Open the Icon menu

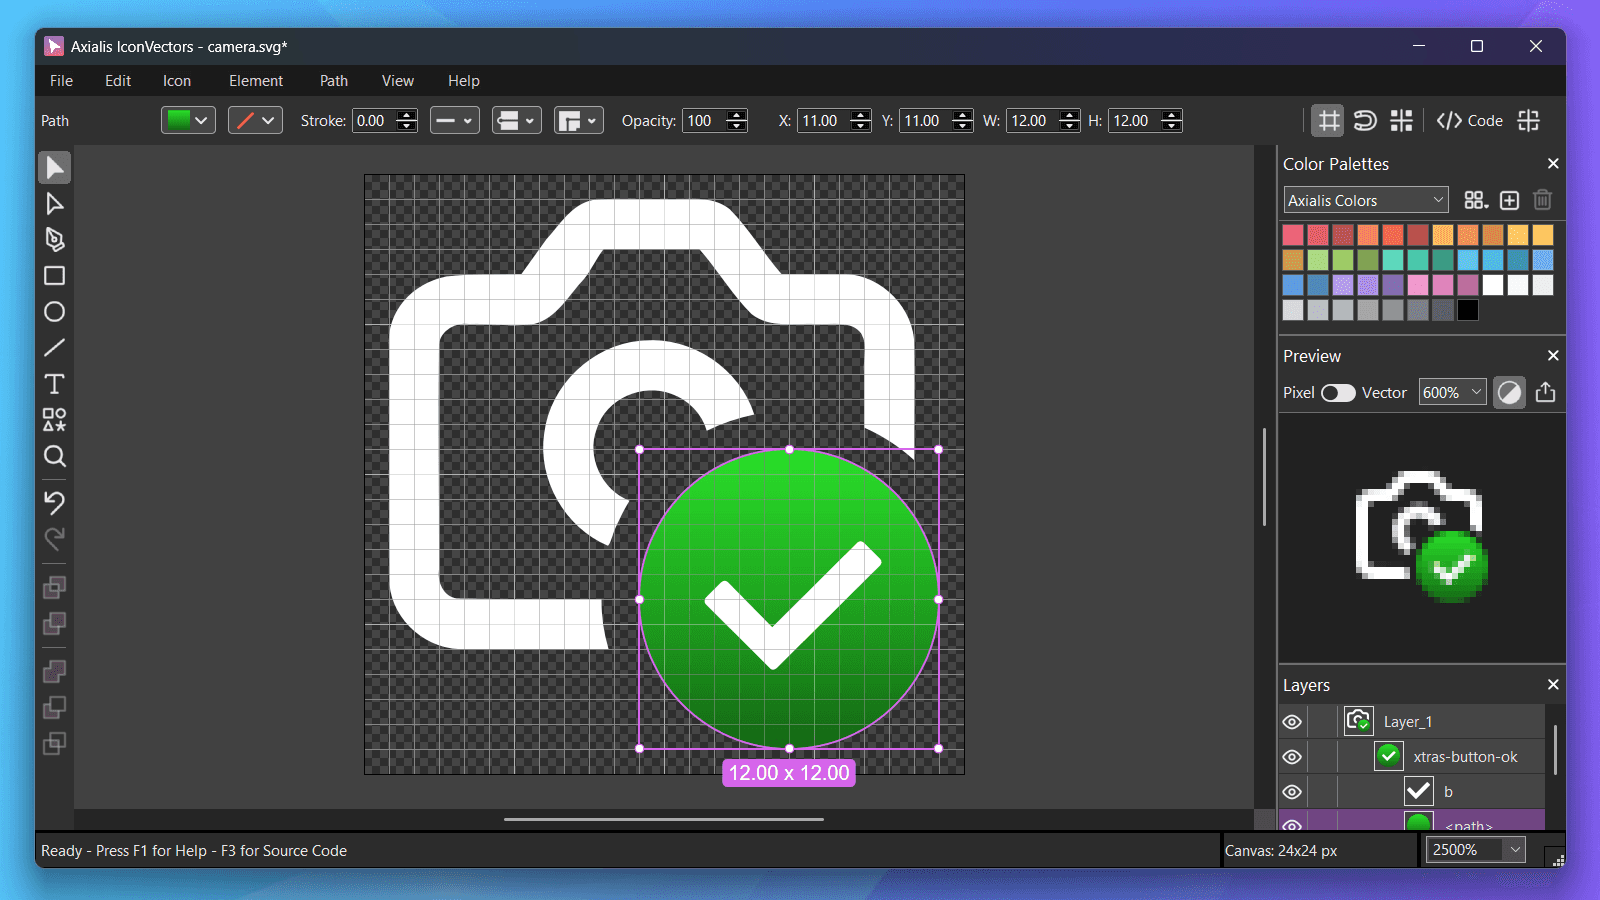(x=177, y=81)
